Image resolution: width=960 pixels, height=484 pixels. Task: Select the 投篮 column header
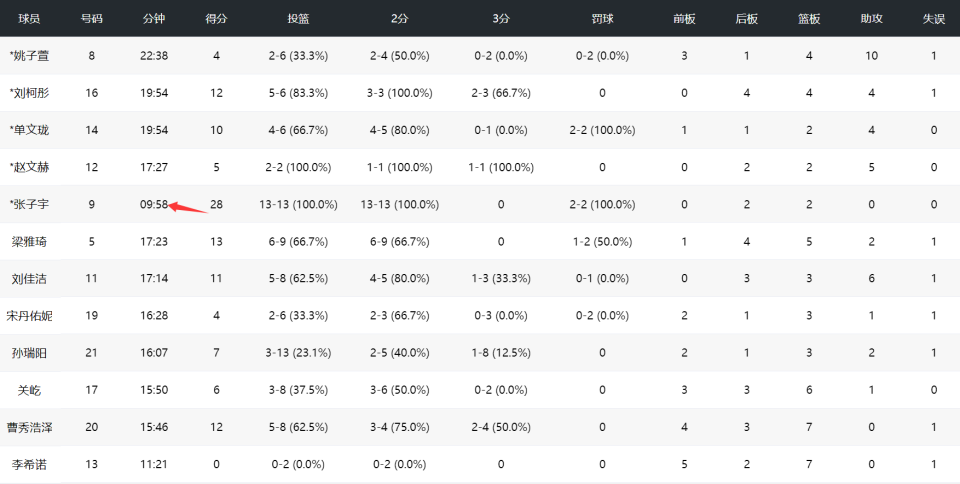pos(299,19)
